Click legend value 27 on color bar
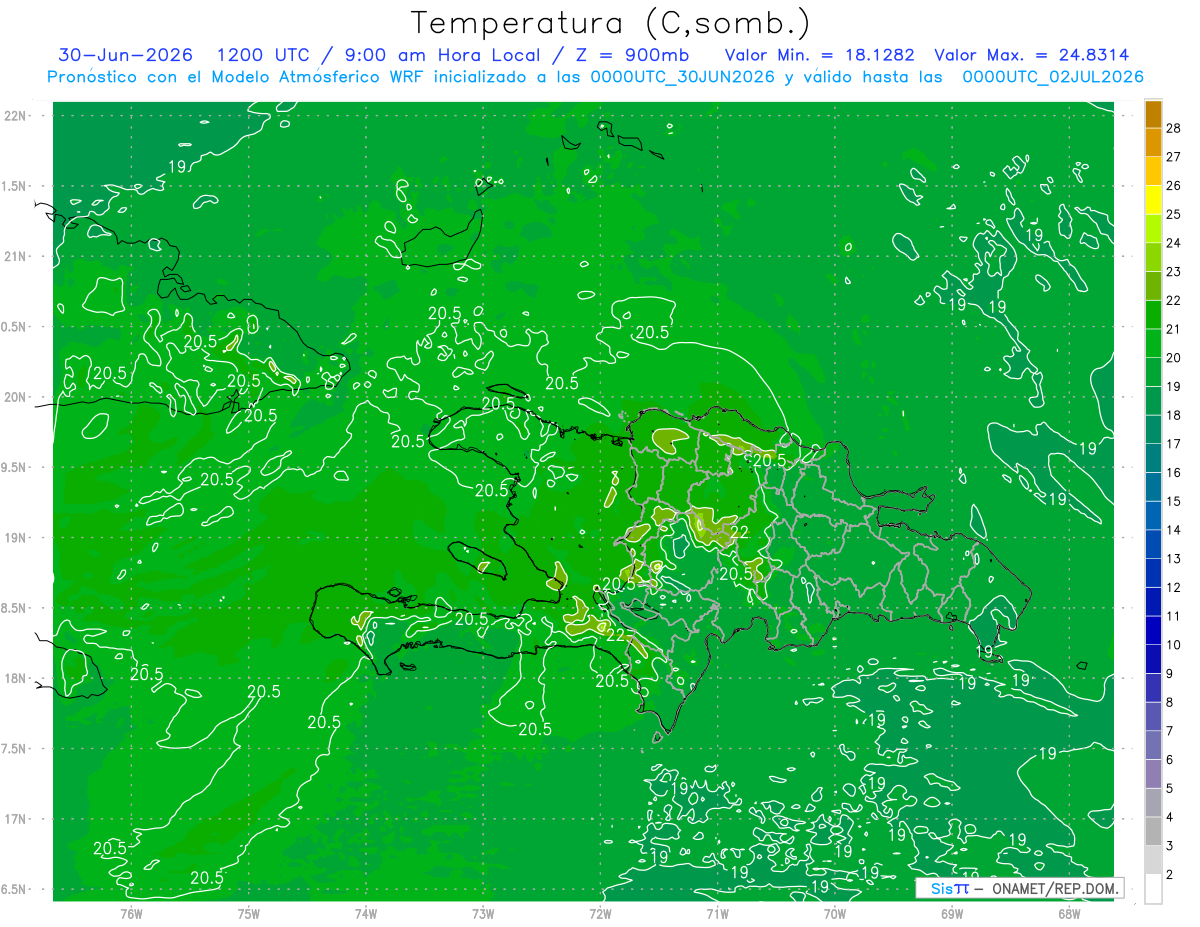Screen dimensions: 1200x927 point(1173,157)
